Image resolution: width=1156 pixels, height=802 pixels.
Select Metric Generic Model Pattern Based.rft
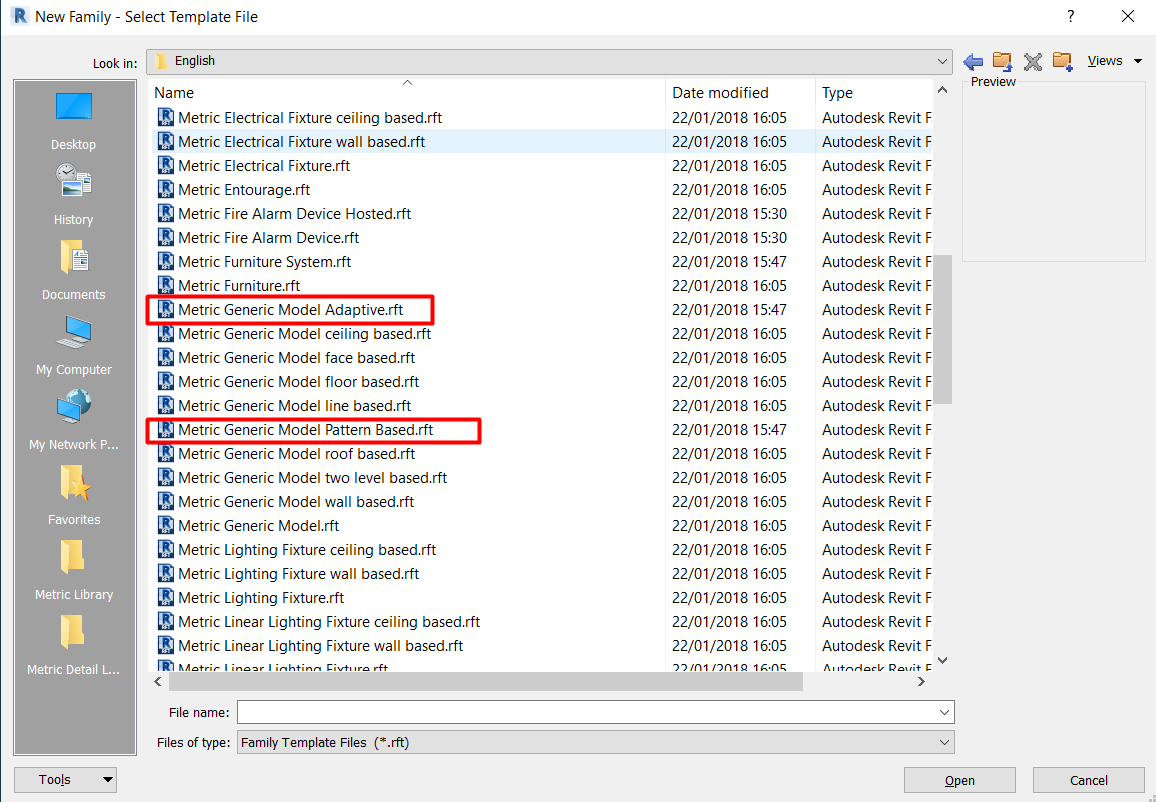[x=305, y=430]
